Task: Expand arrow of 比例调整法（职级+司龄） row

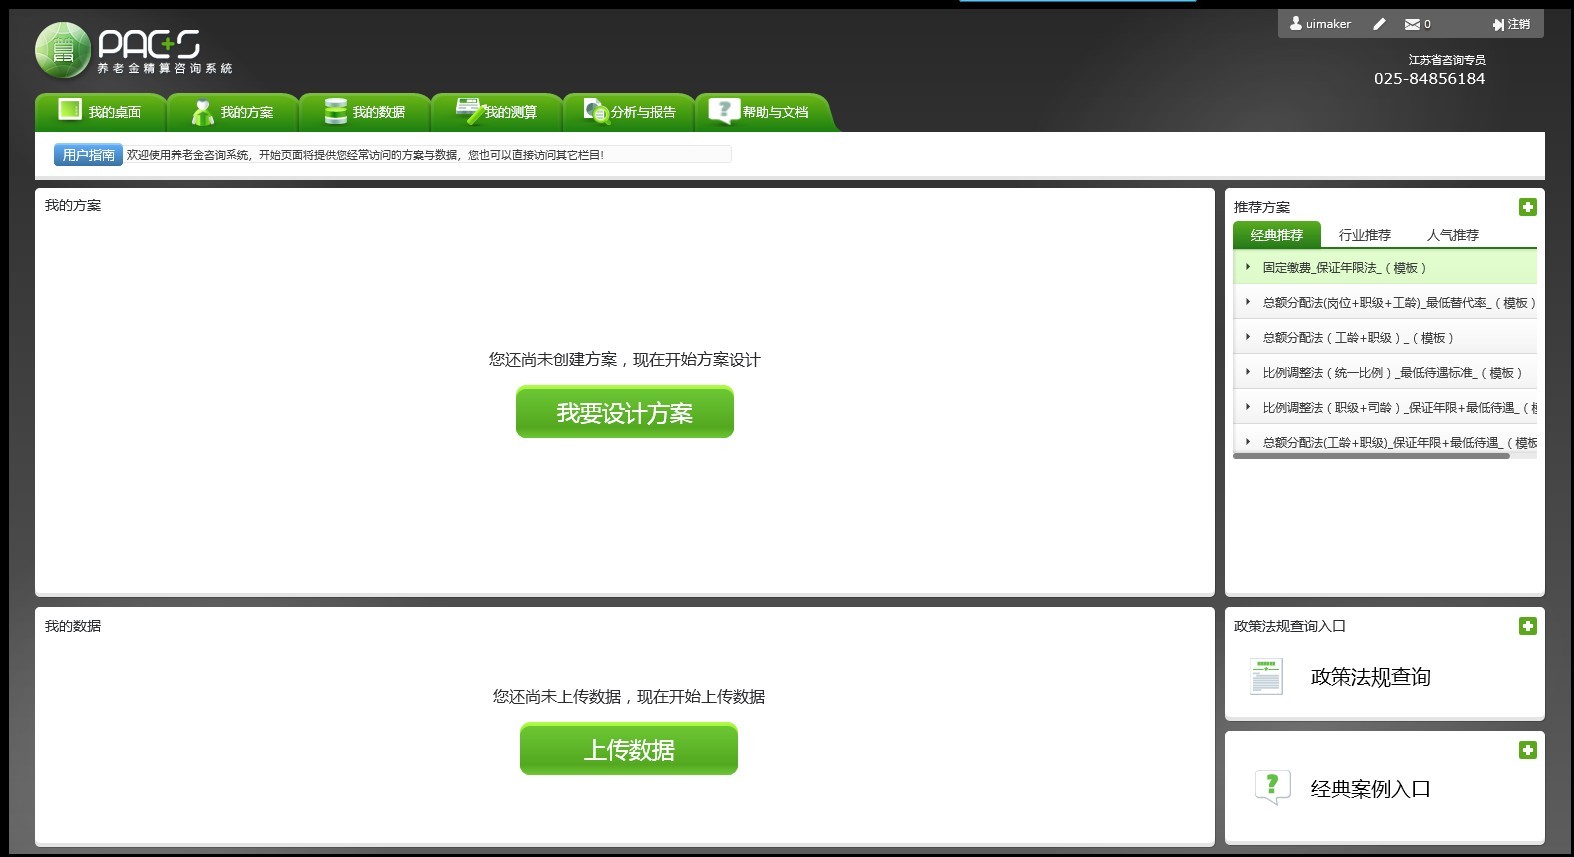Action: 1248,407
